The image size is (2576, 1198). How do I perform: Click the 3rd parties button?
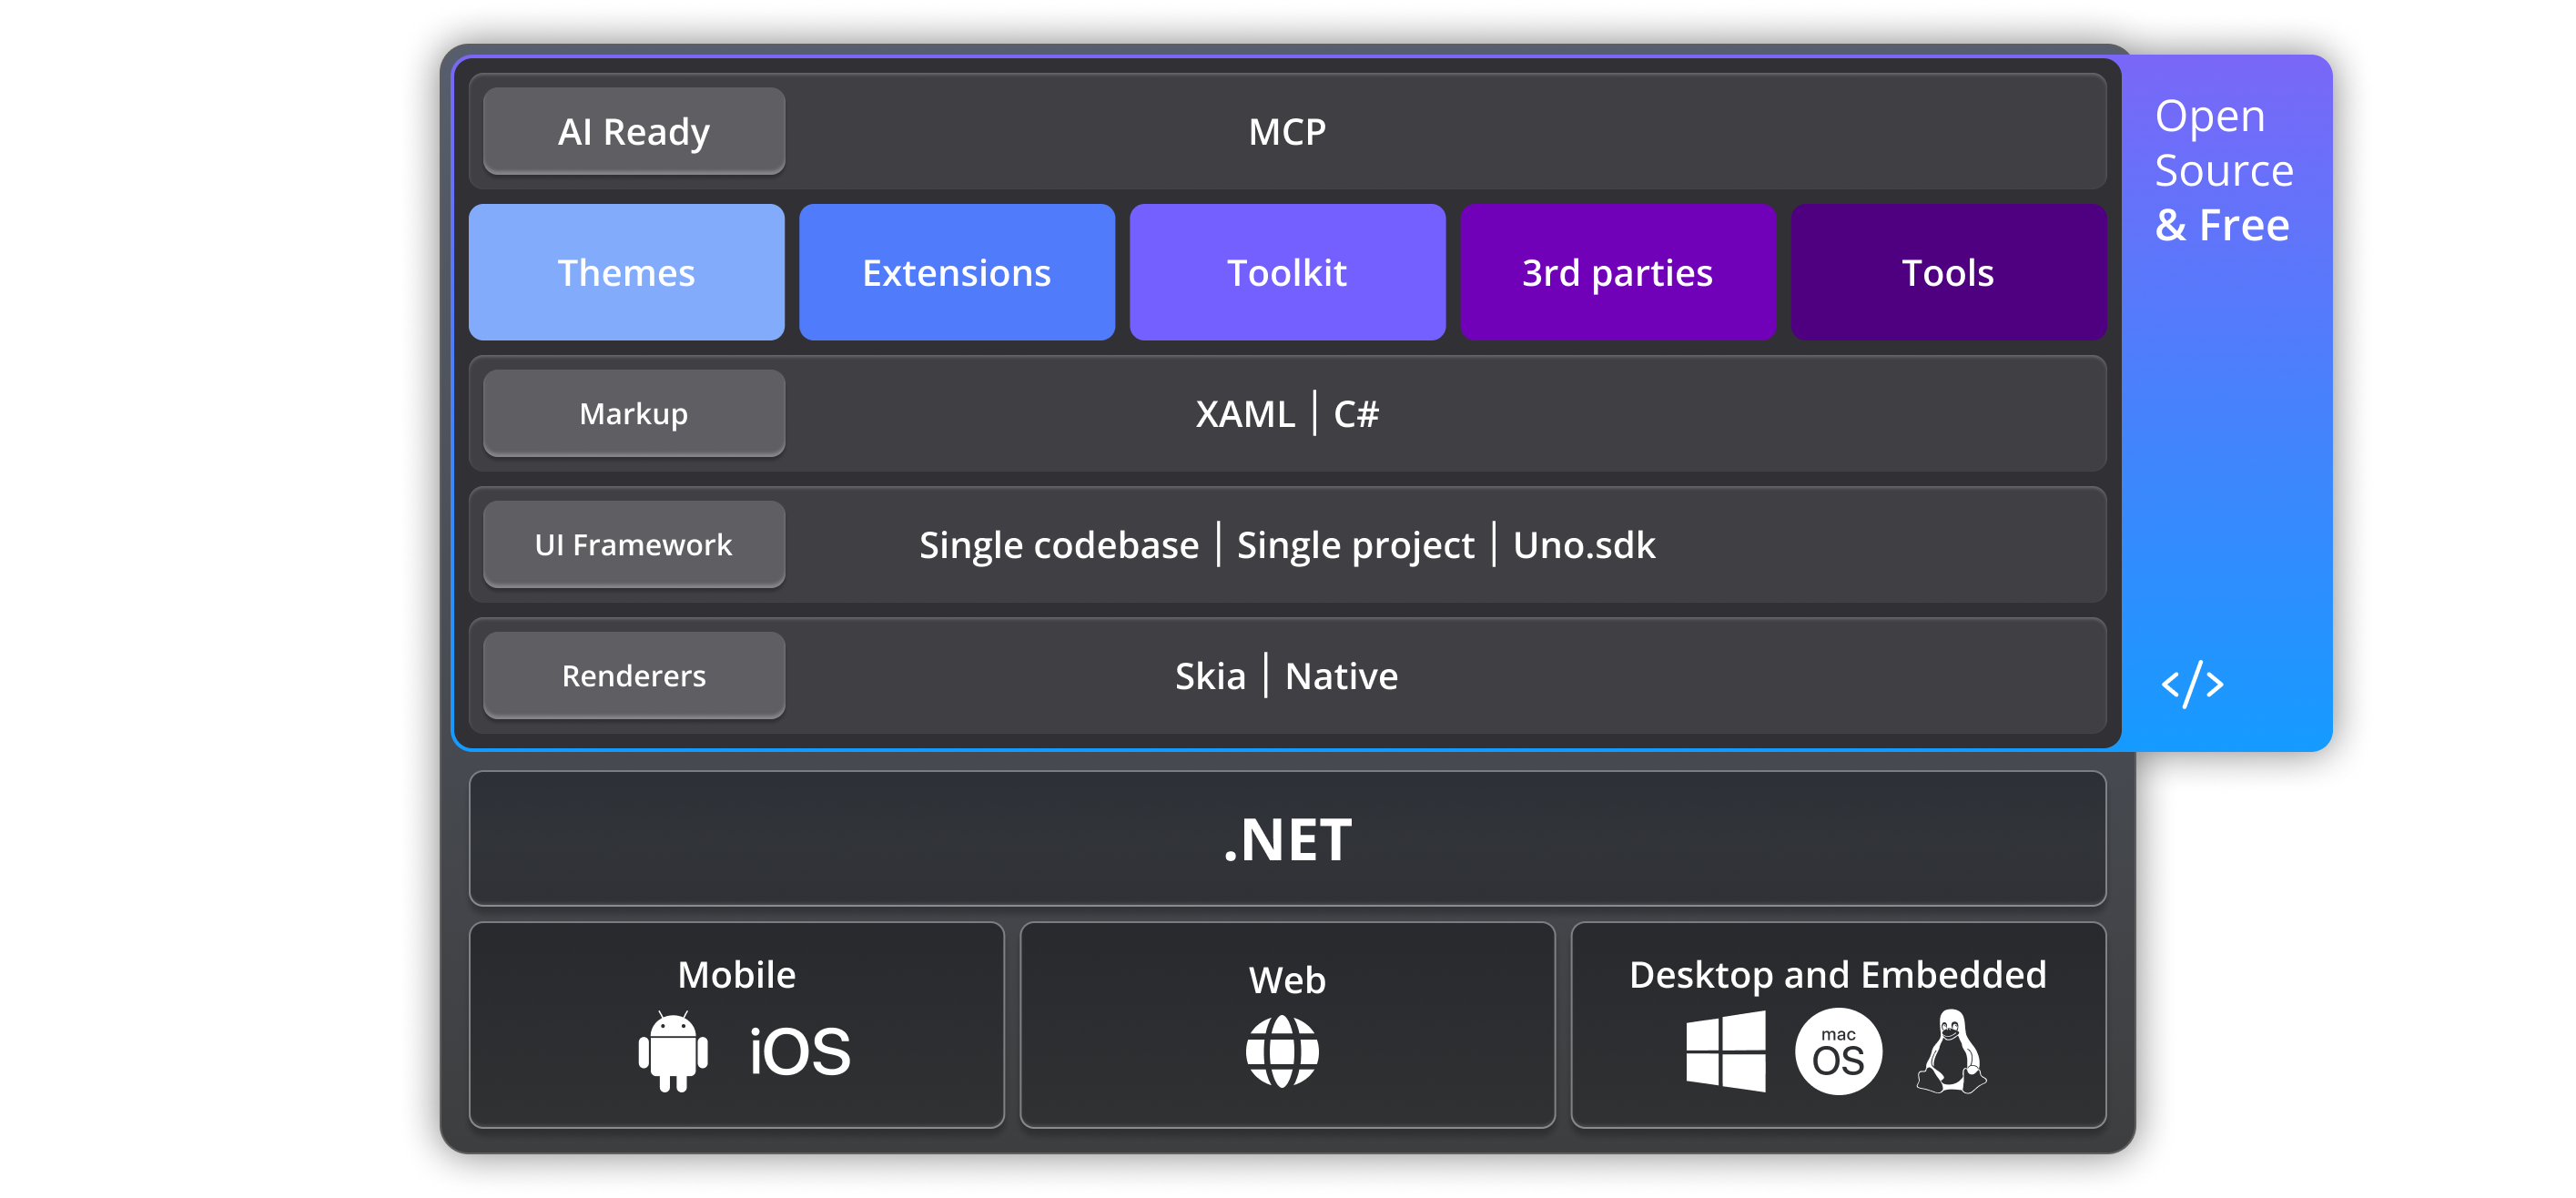pos(1617,272)
